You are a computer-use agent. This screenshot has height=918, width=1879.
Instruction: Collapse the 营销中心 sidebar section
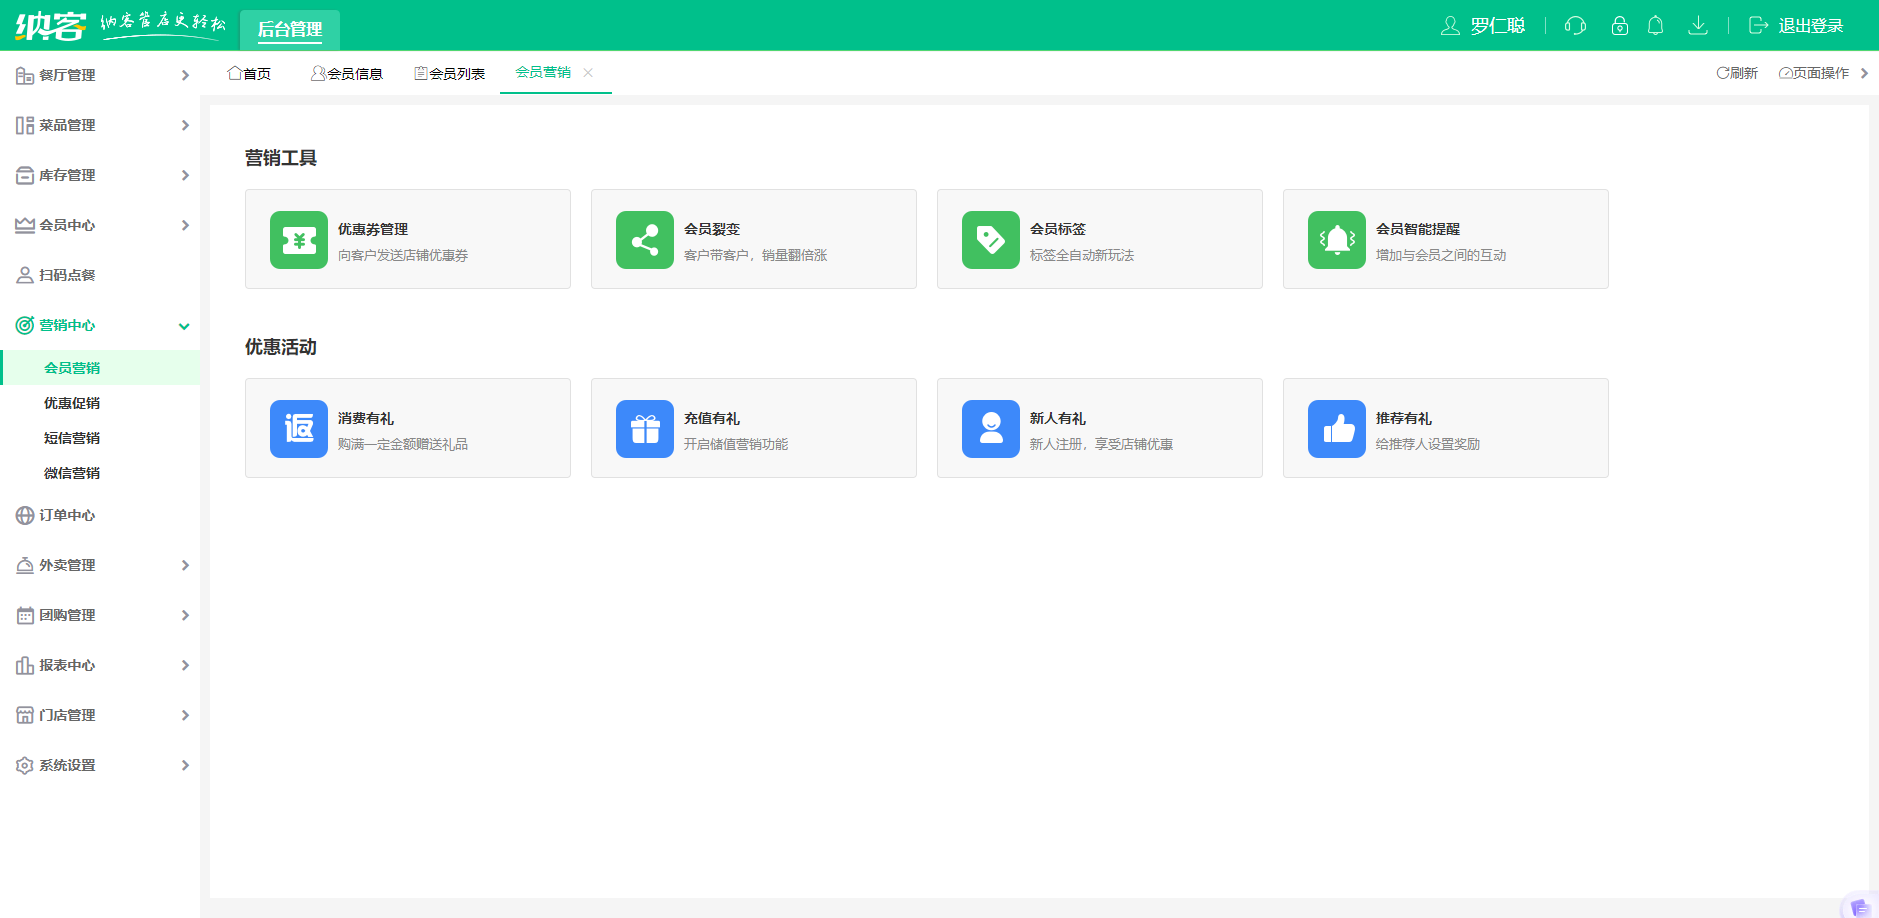pyautogui.click(x=184, y=326)
